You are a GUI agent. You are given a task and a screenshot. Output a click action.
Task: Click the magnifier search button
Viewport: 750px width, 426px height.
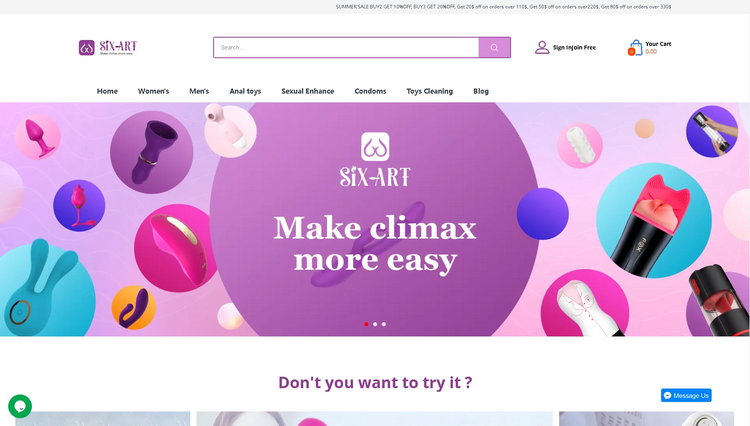coord(495,47)
